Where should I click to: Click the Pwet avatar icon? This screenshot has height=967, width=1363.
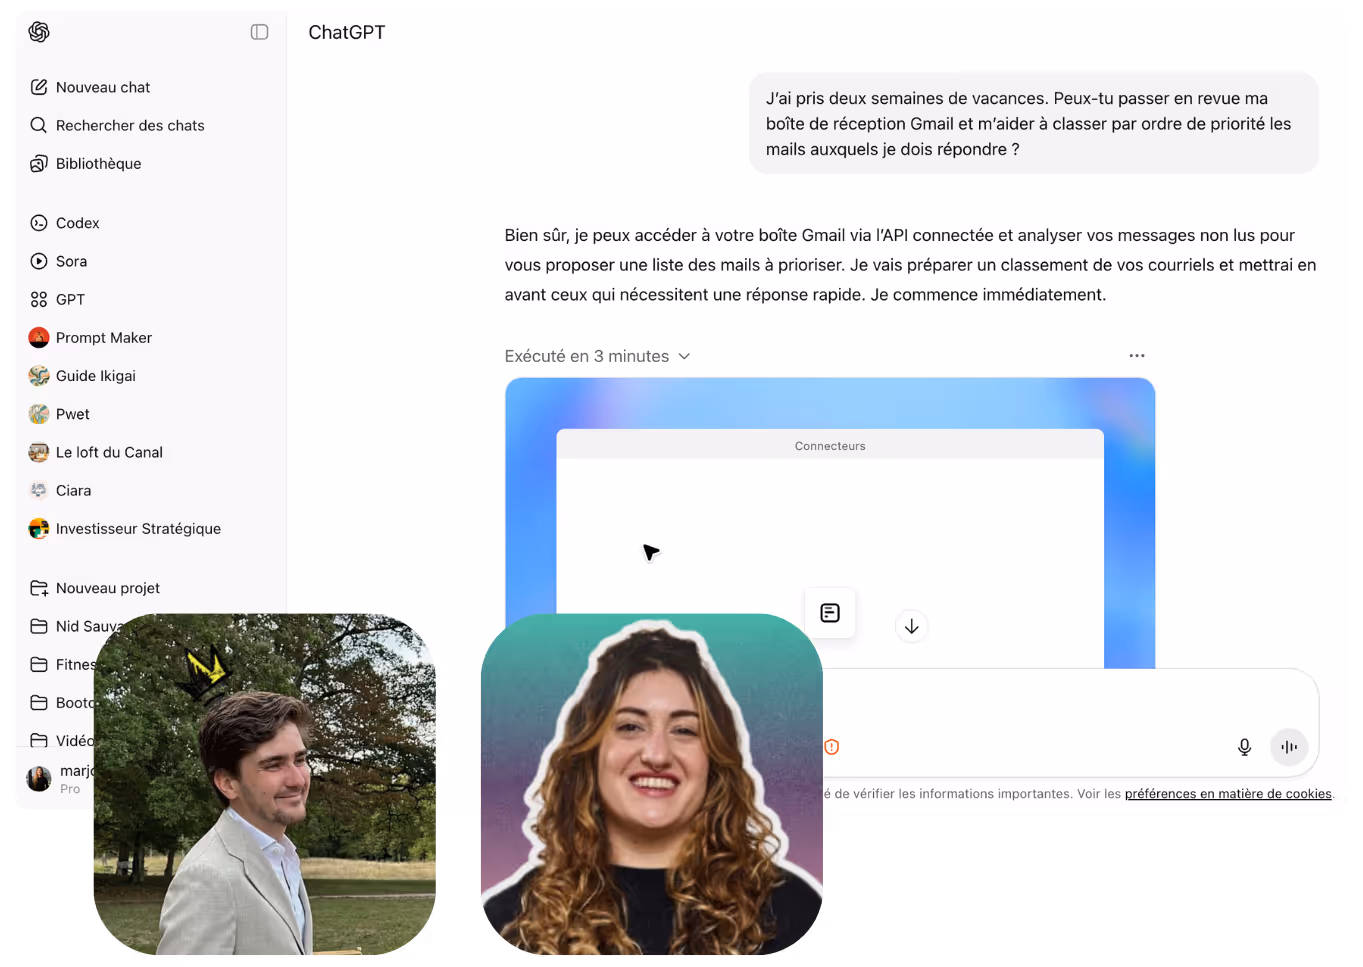(39, 414)
